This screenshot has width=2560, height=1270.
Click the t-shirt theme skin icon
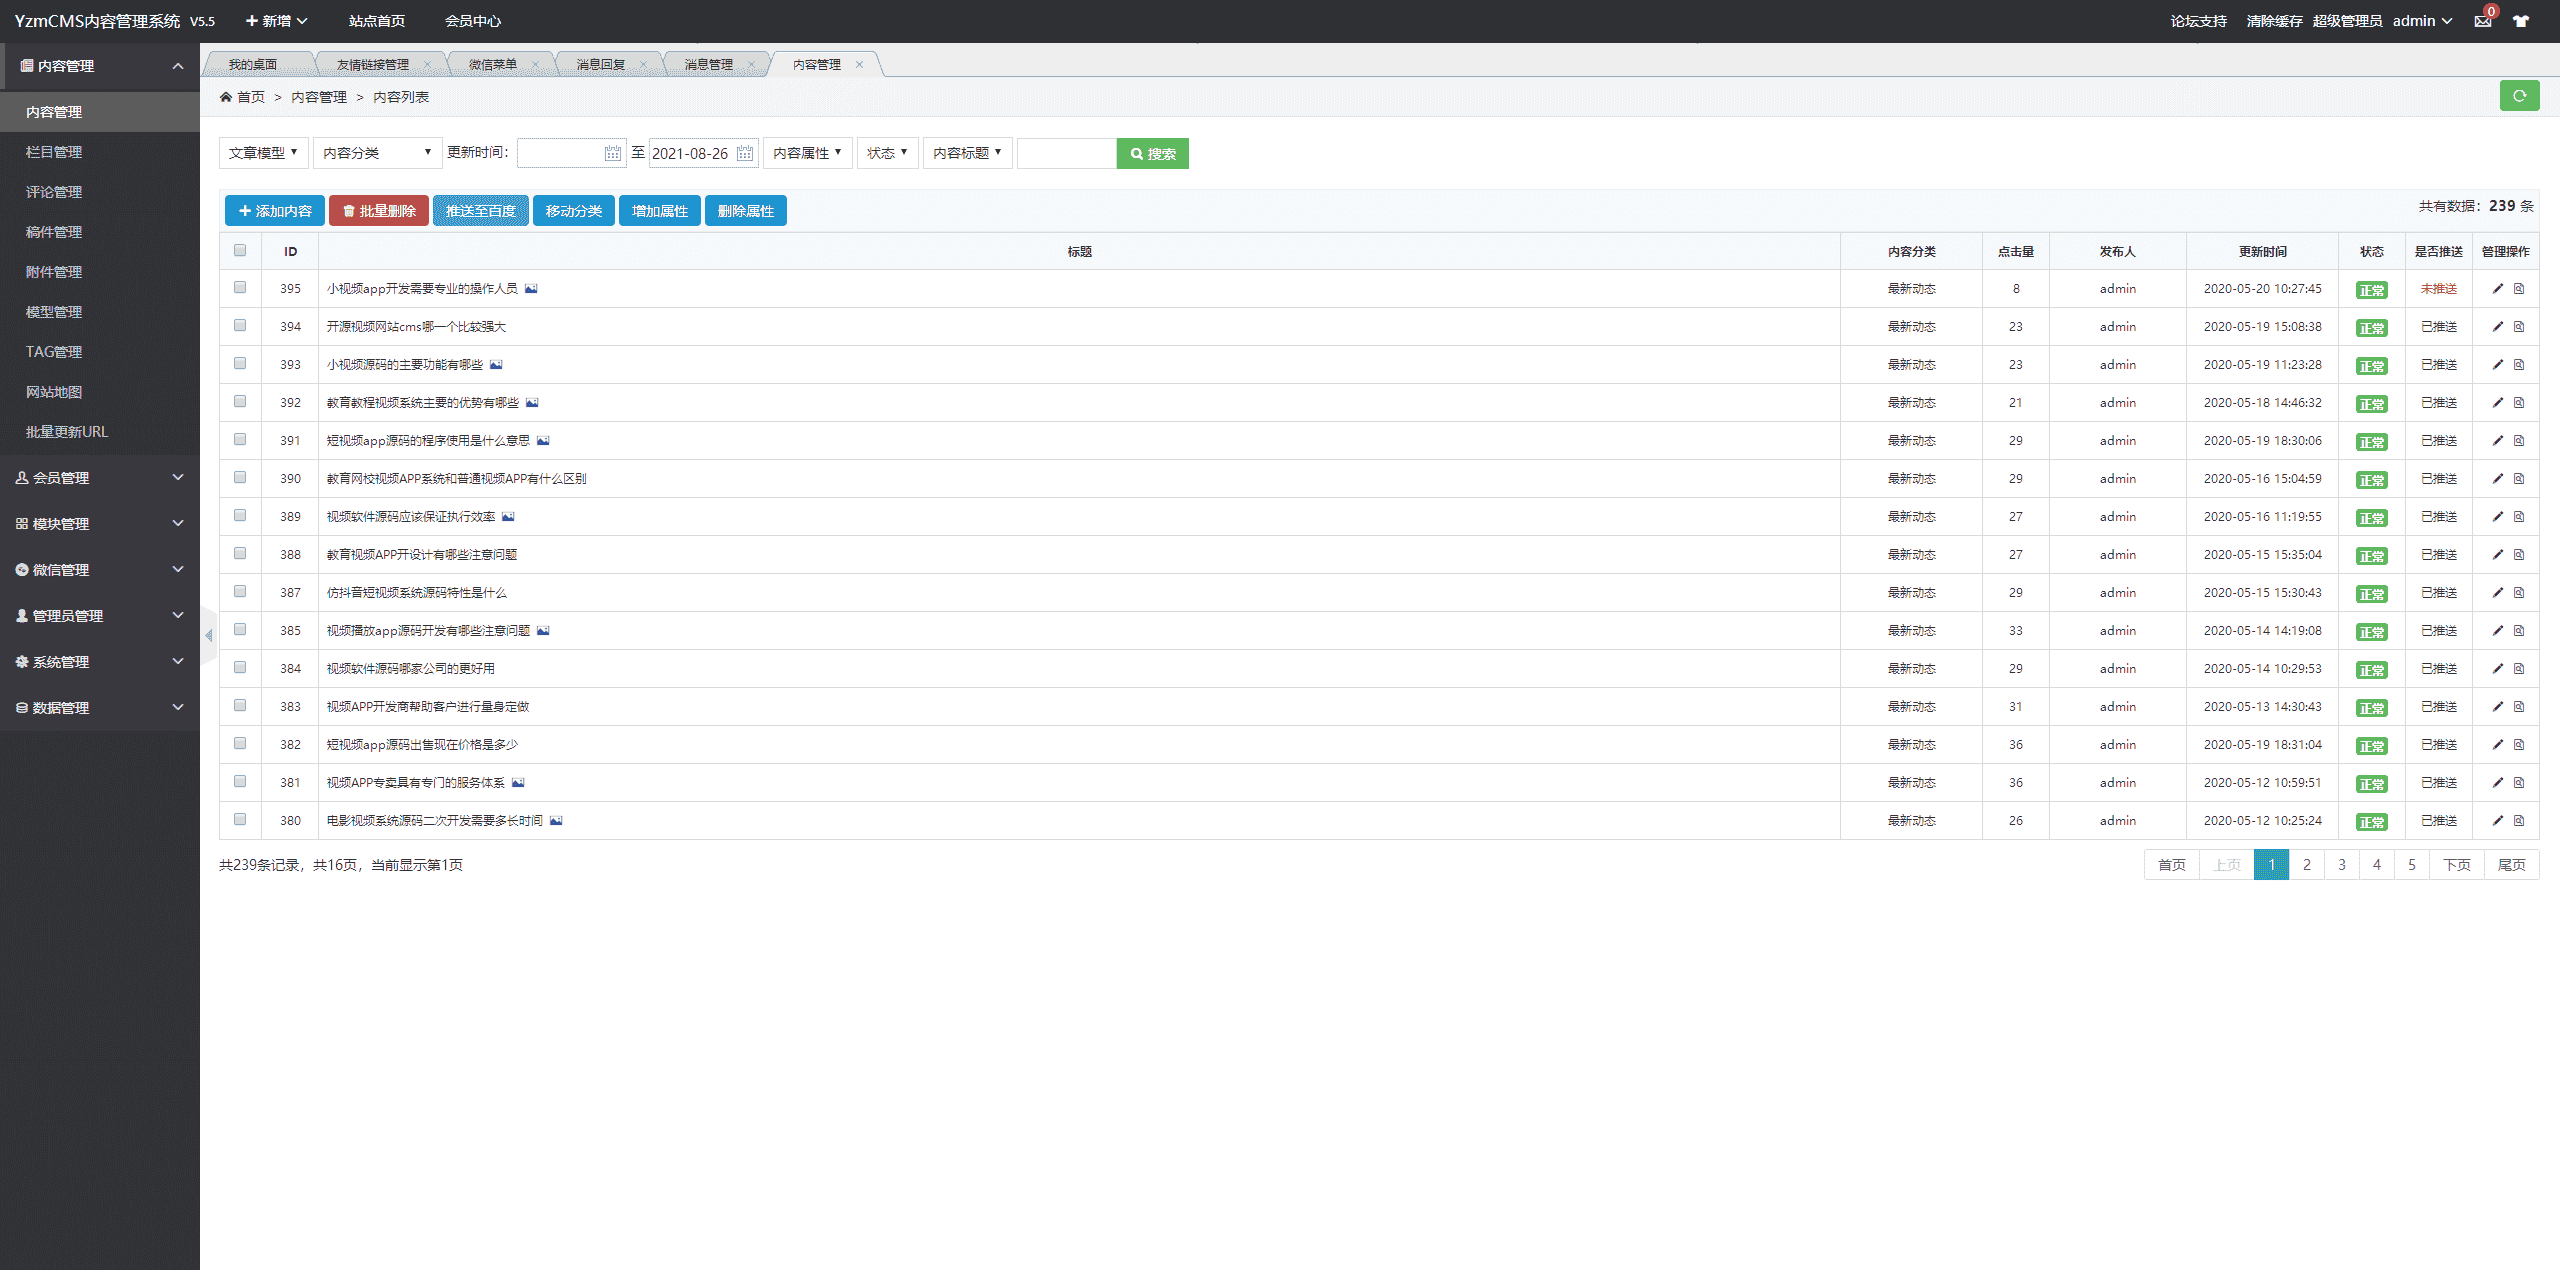click(2521, 21)
